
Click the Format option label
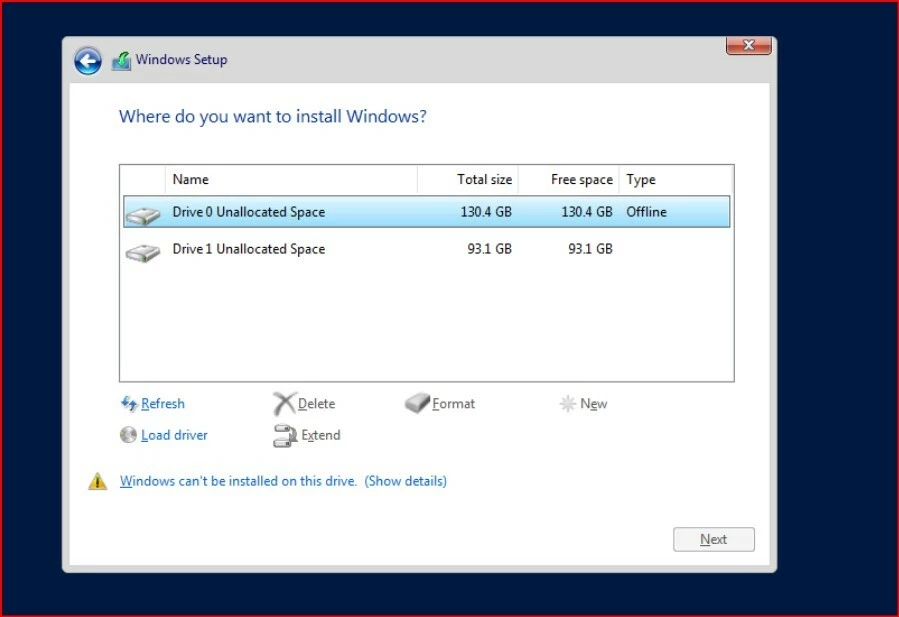tap(454, 404)
